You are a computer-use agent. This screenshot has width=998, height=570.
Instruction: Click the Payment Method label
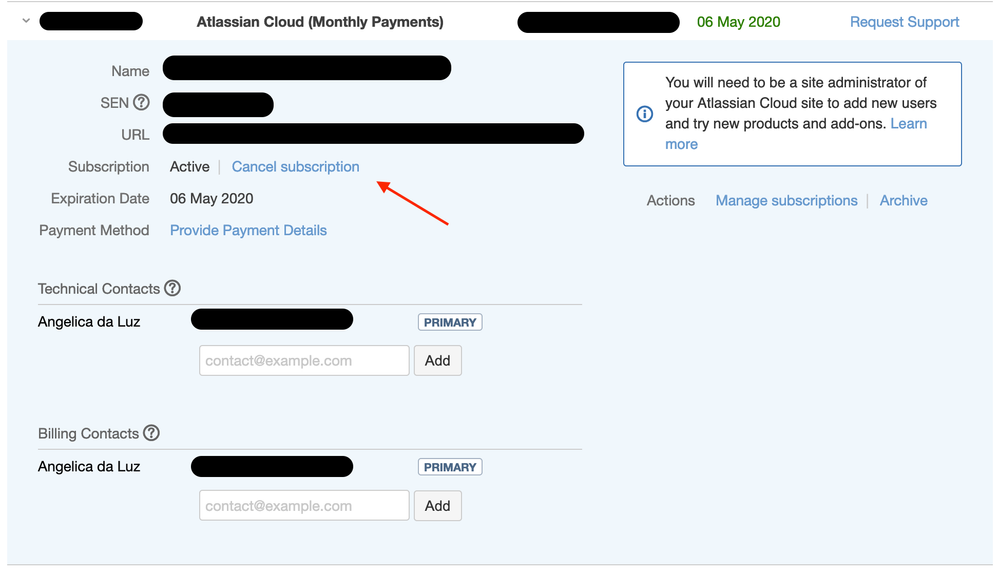94,230
